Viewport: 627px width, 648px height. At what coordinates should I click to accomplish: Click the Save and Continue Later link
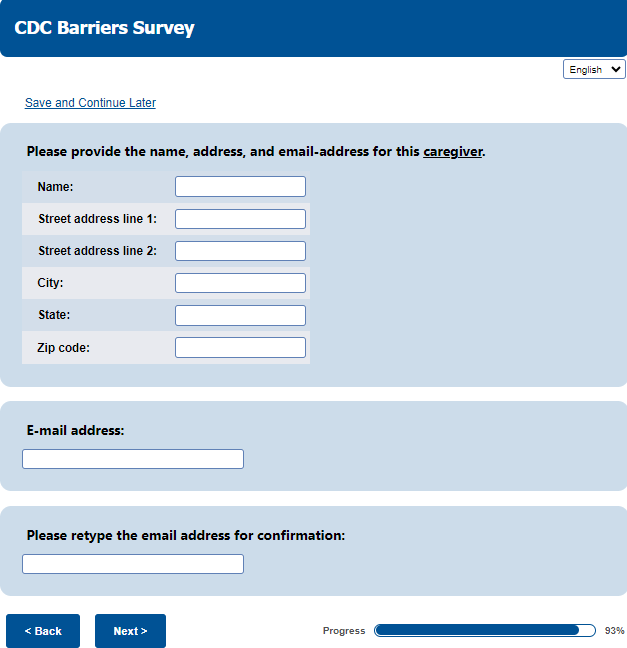(90, 103)
